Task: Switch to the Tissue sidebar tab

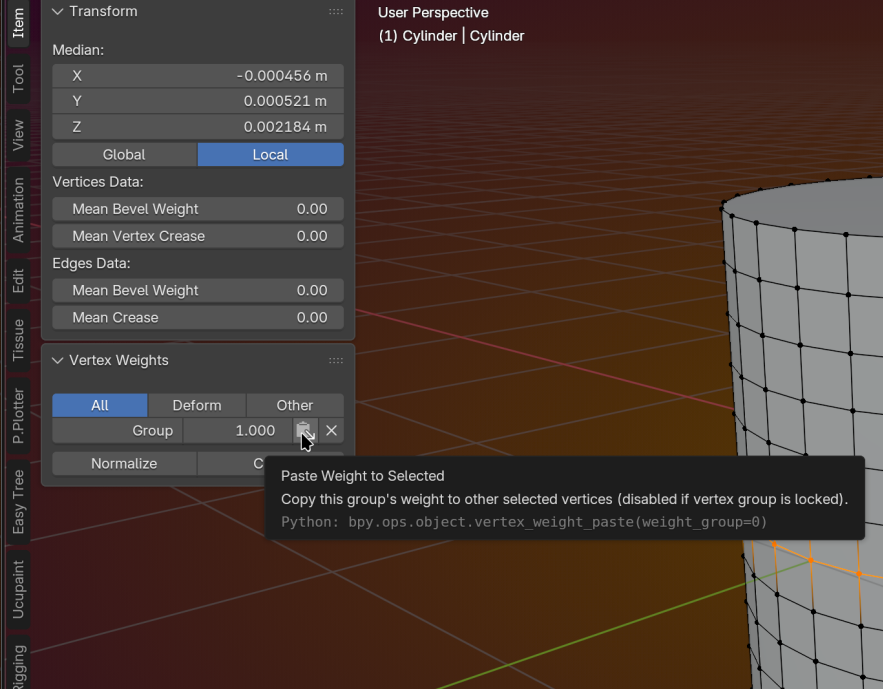Action: 18,341
